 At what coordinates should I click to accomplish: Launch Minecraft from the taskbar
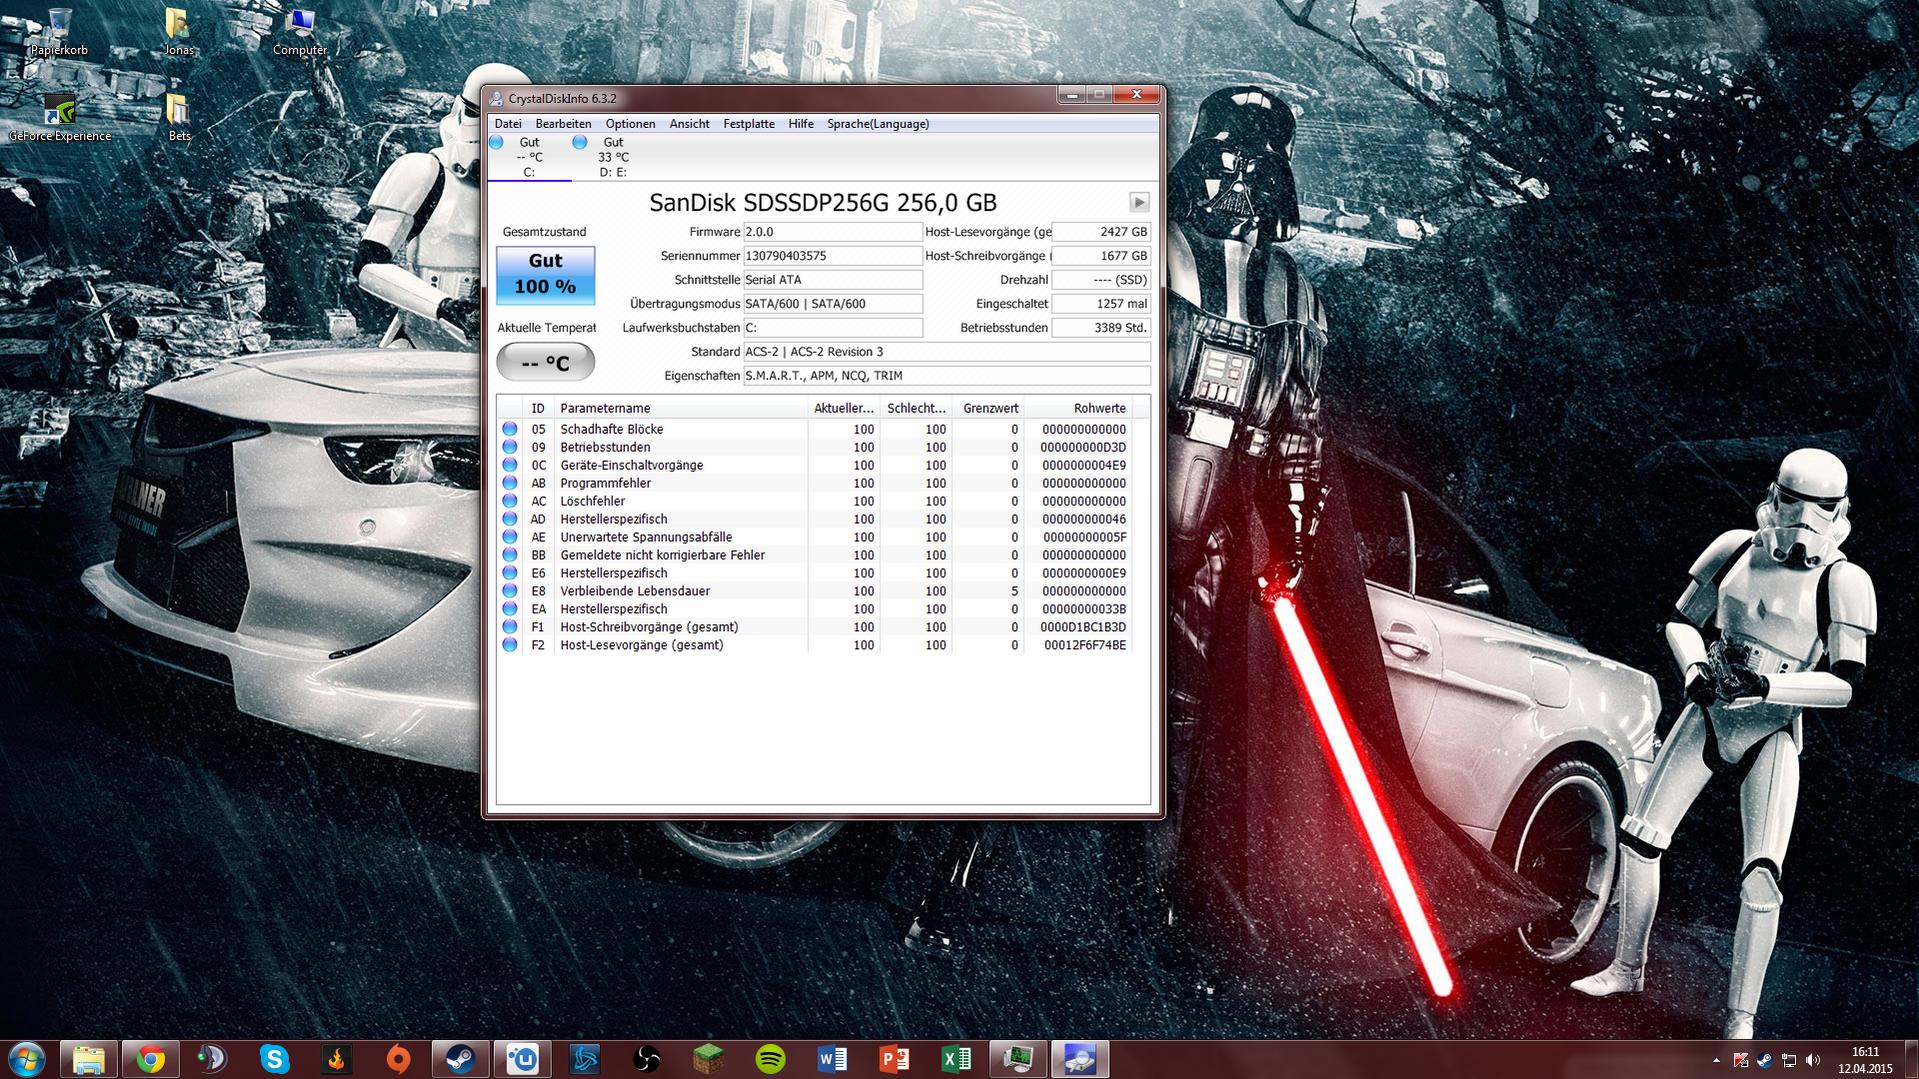click(708, 1059)
